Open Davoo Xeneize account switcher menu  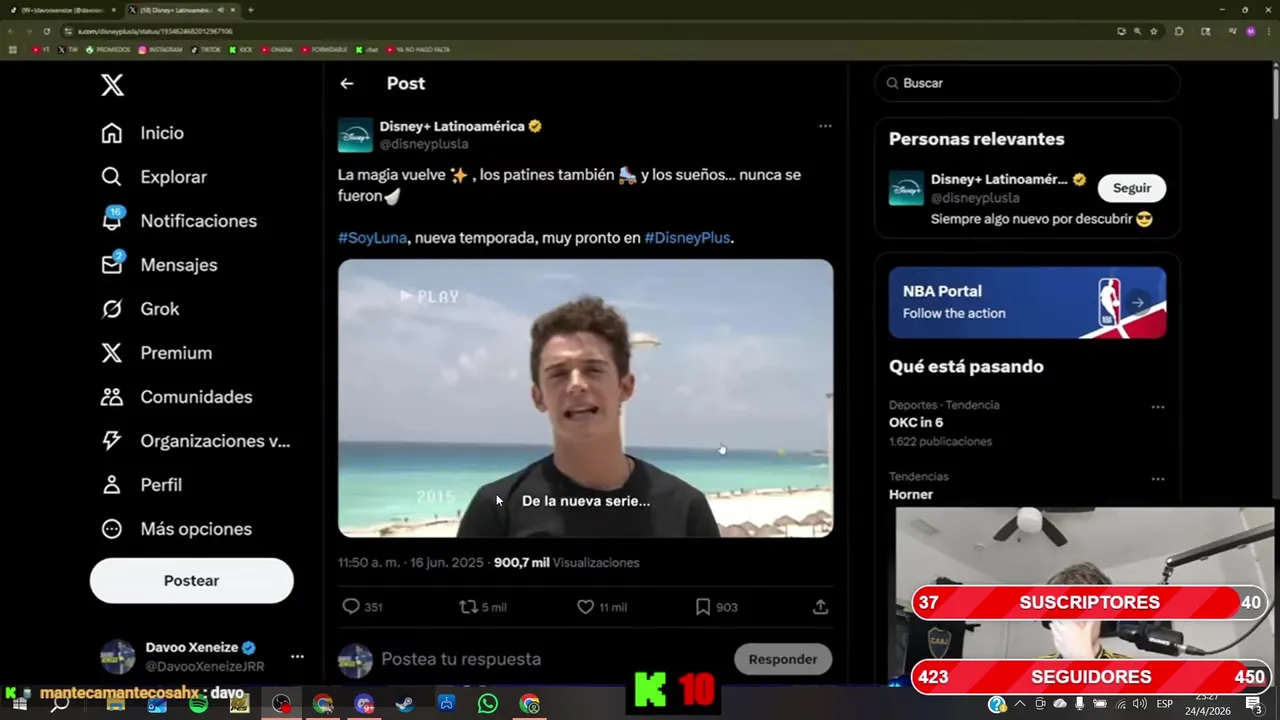[x=203, y=657]
